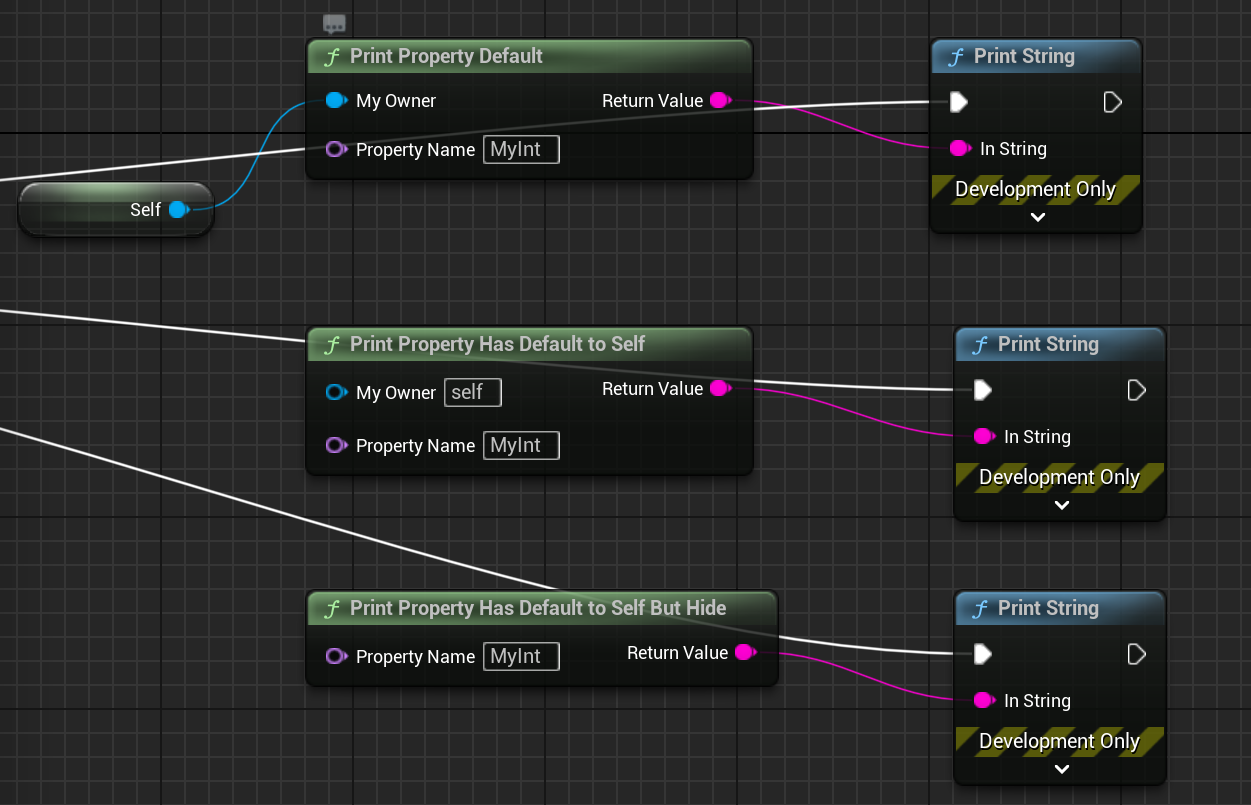Click Return Value pin of Print Property Has Default to Self

[719, 389]
